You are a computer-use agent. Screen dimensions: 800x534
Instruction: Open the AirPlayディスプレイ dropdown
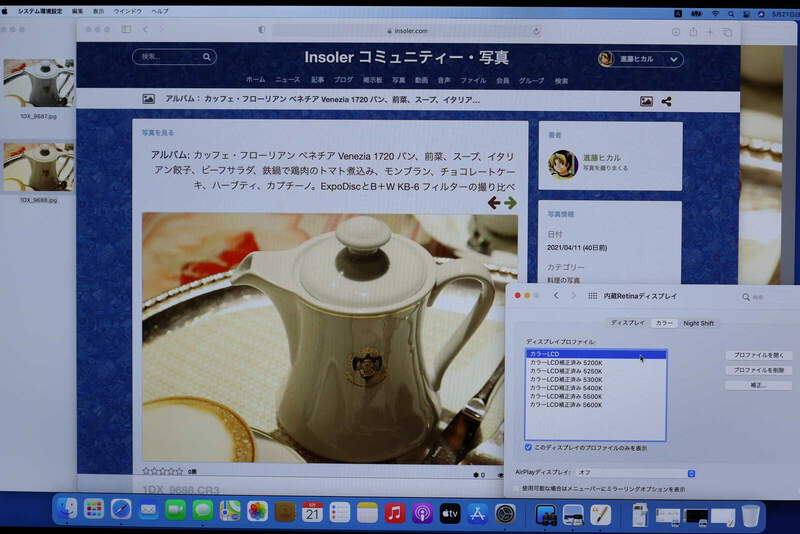point(634,472)
